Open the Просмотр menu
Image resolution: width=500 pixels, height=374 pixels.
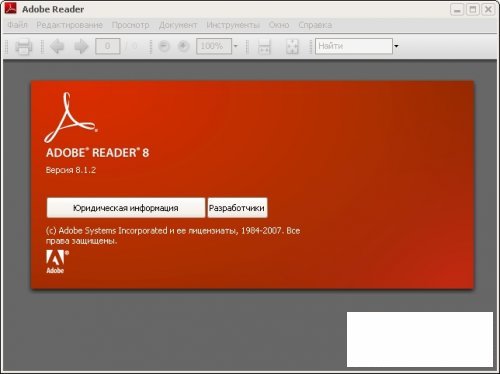point(130,25)
